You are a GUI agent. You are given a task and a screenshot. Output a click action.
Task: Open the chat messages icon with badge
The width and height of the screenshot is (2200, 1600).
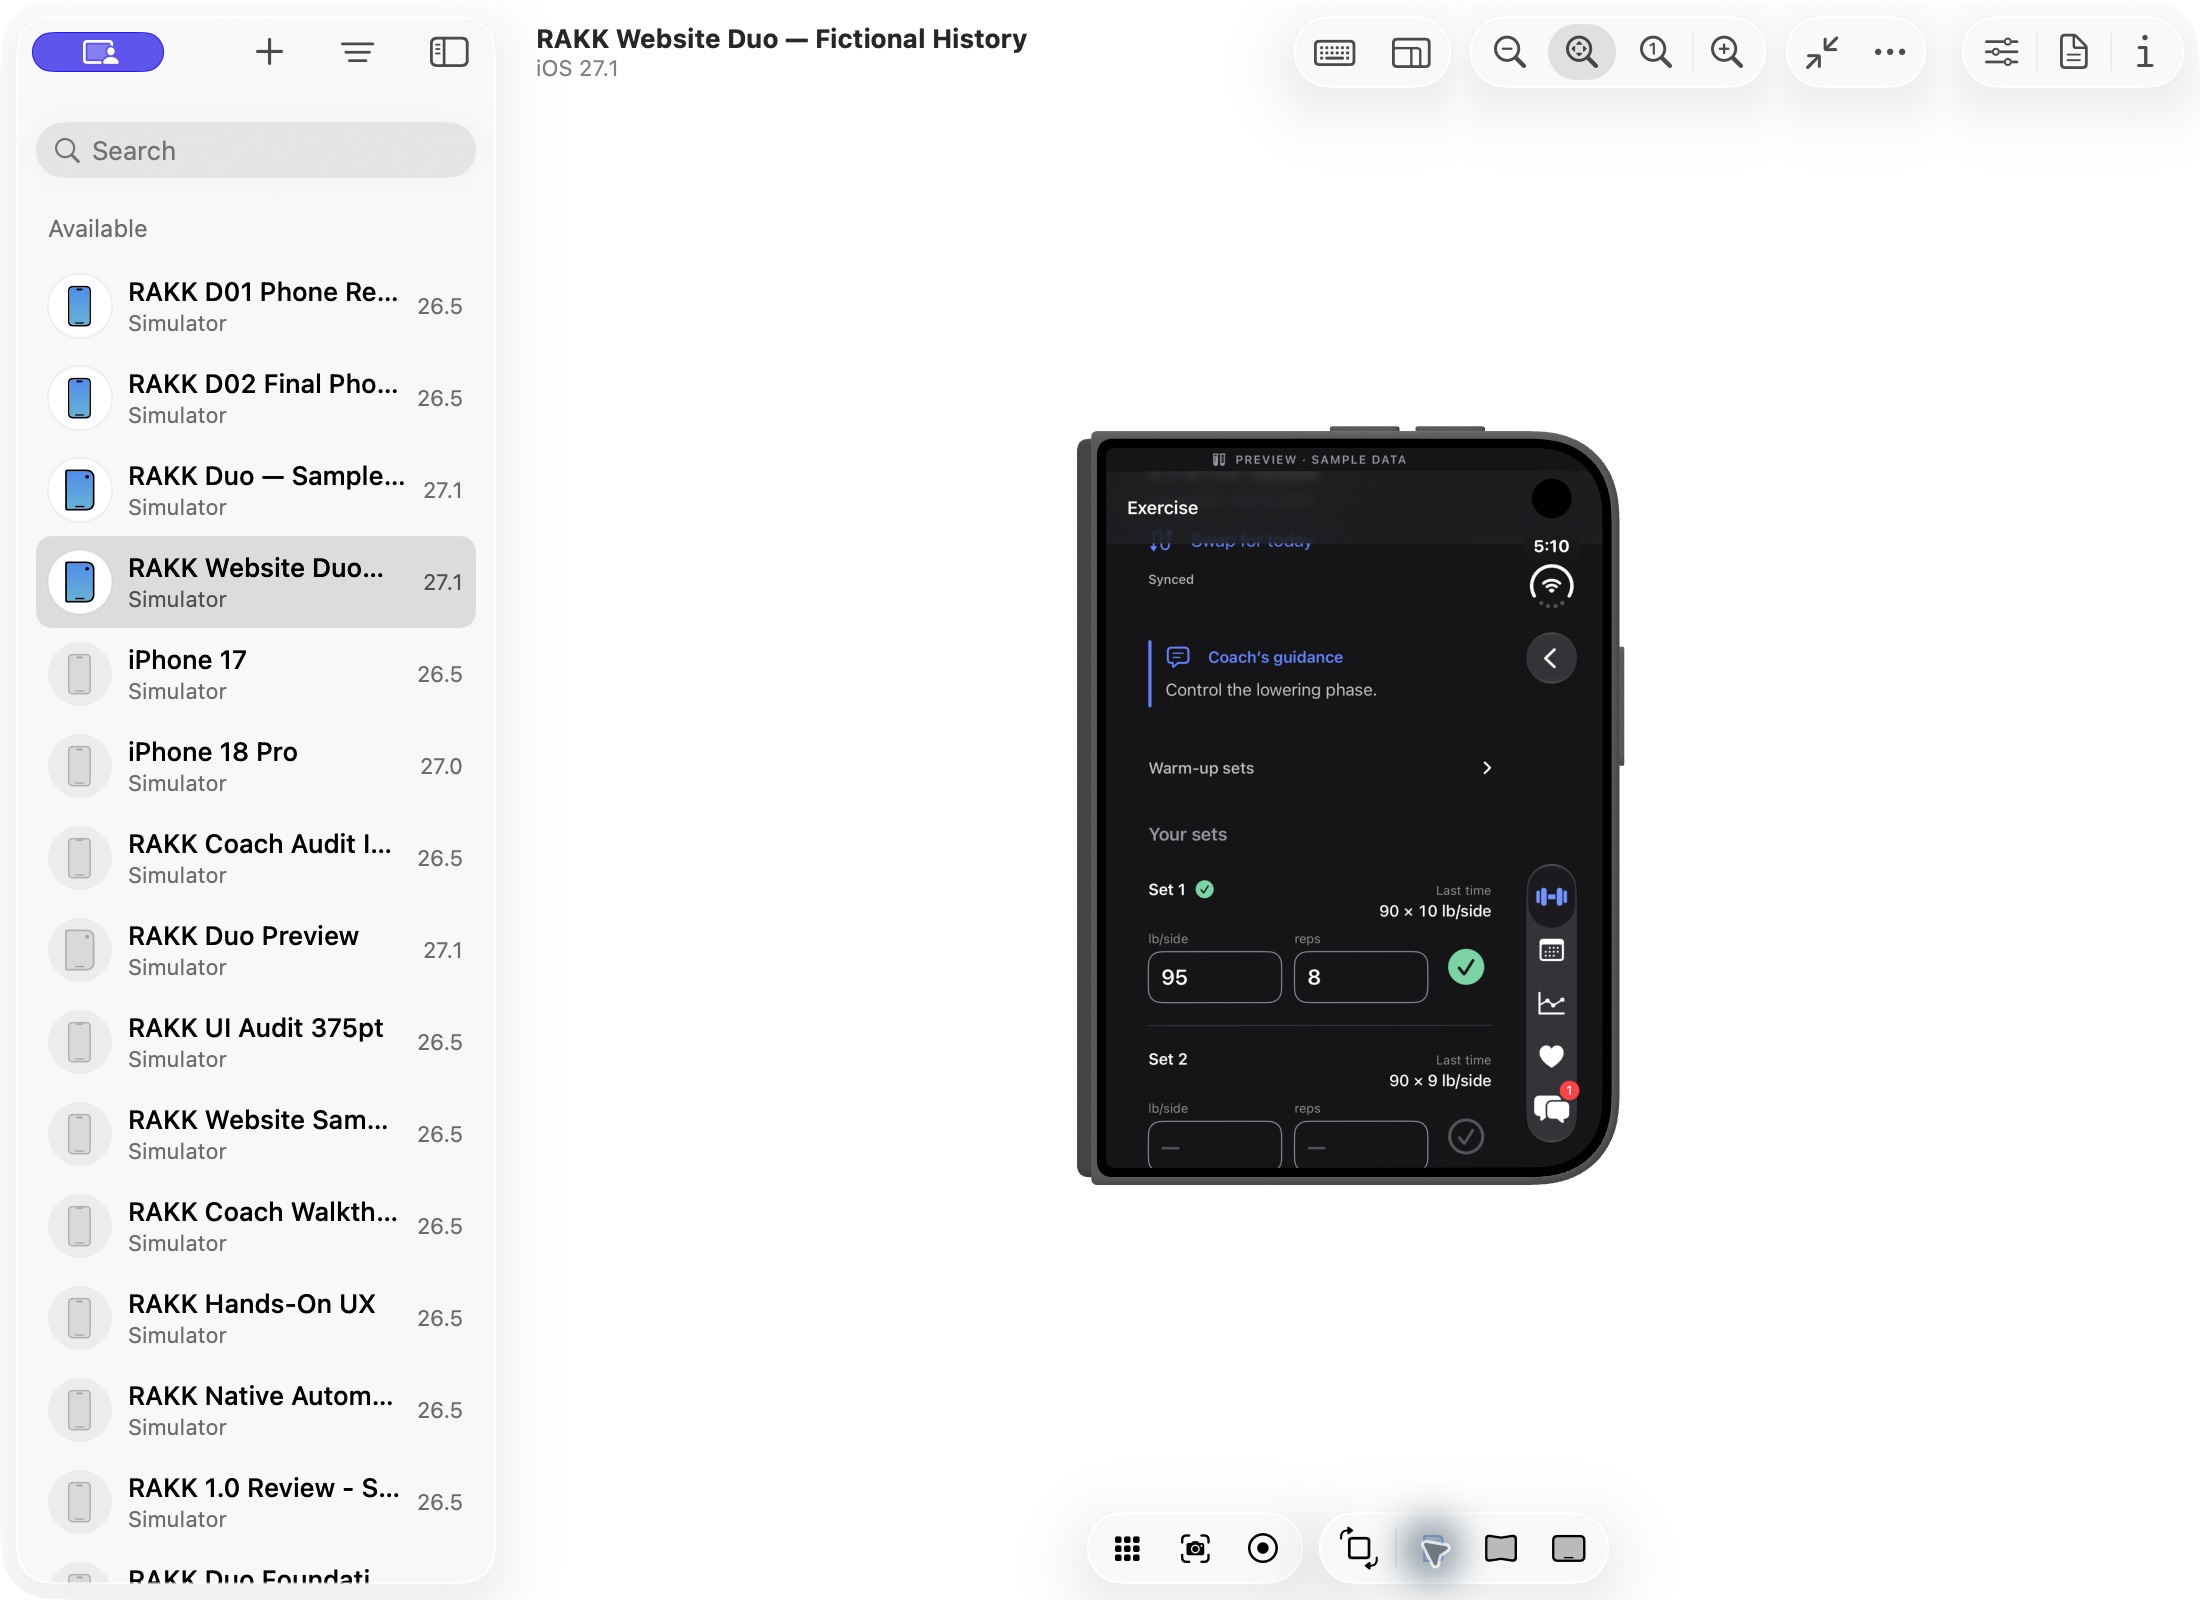1553,1107
